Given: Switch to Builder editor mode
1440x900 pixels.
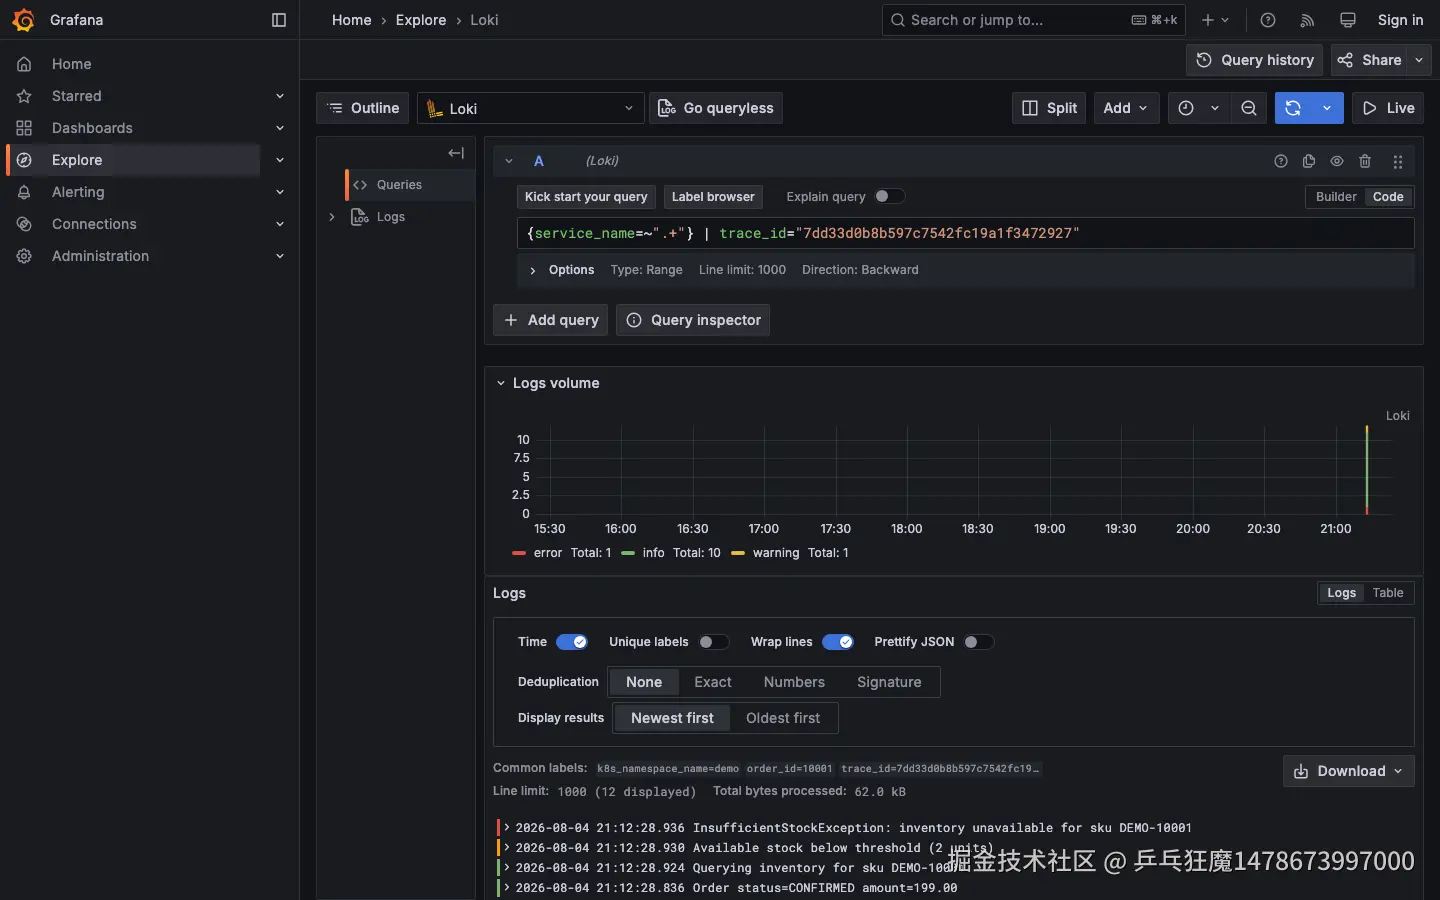Looking at the screenshot, I should [1336, 197].
